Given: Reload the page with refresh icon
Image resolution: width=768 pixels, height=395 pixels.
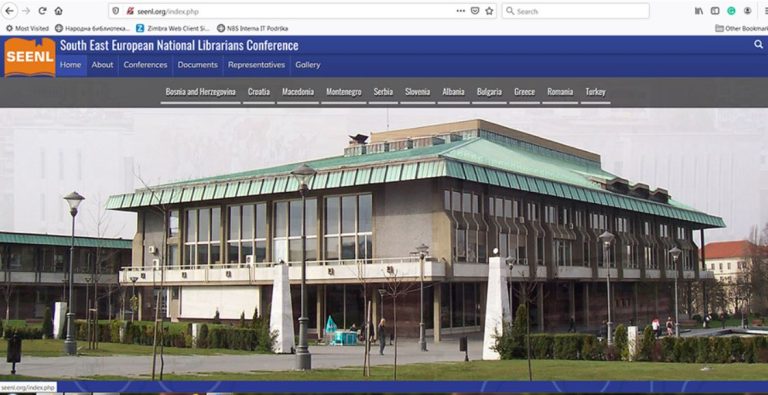Looking at the screenshot, I should pos(42,11).
